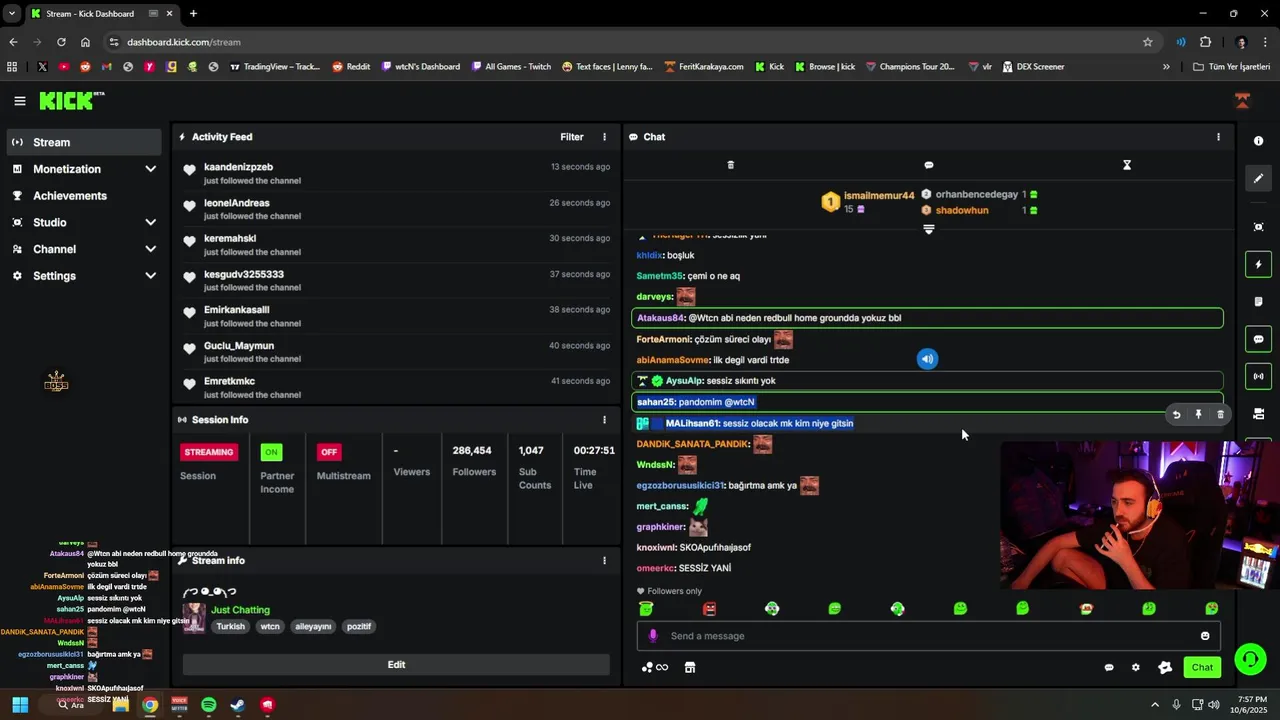Click username ismailmemur44 in leaderboard

click(879, 196)
